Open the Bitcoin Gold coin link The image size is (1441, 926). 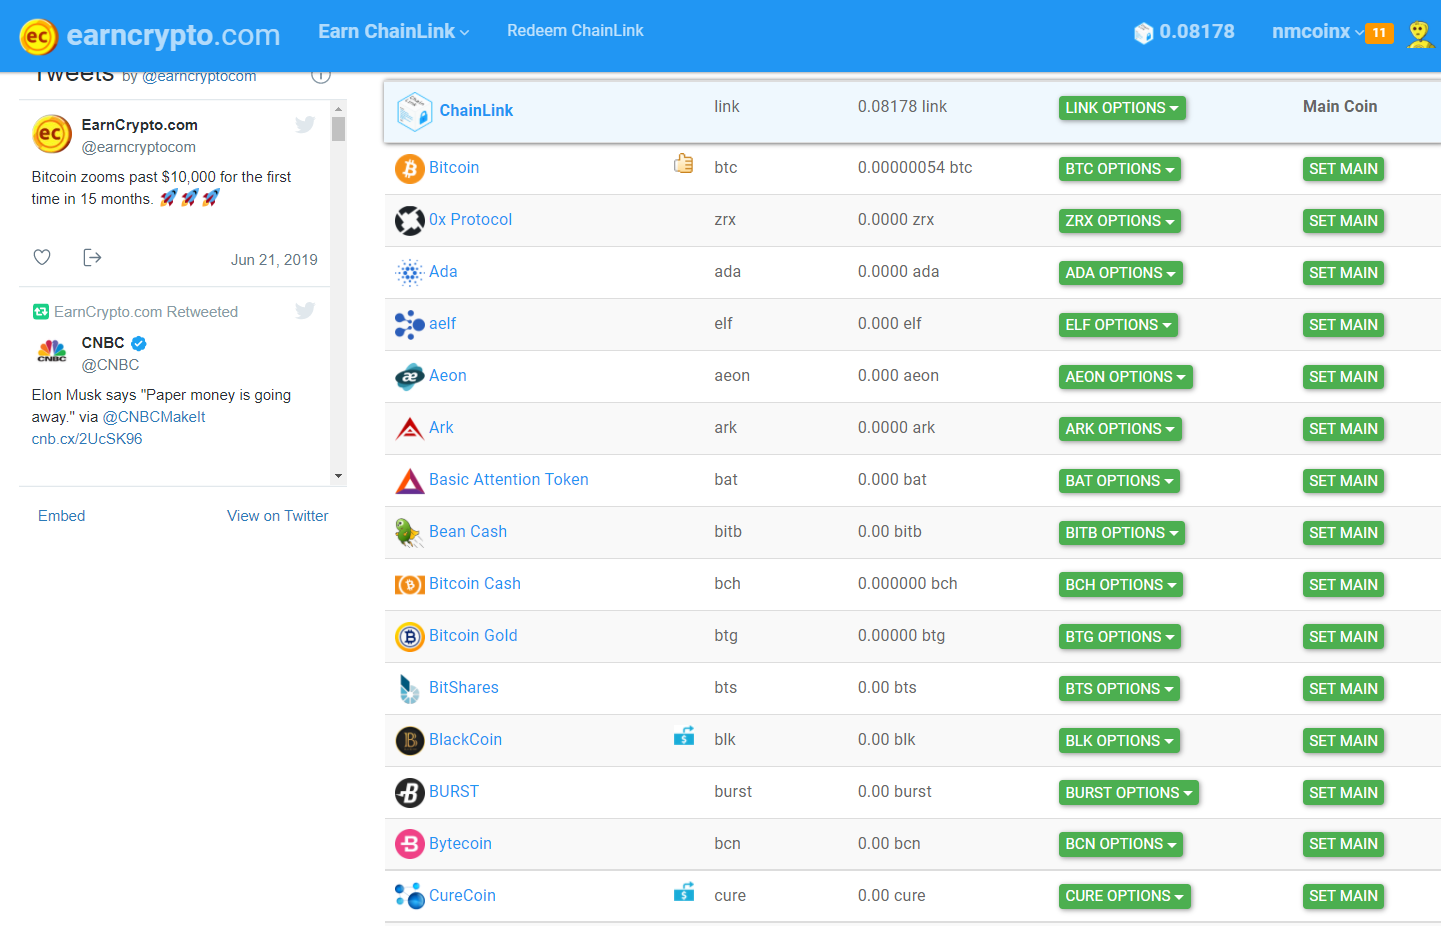pyautogui.click(x=473, y=636)
